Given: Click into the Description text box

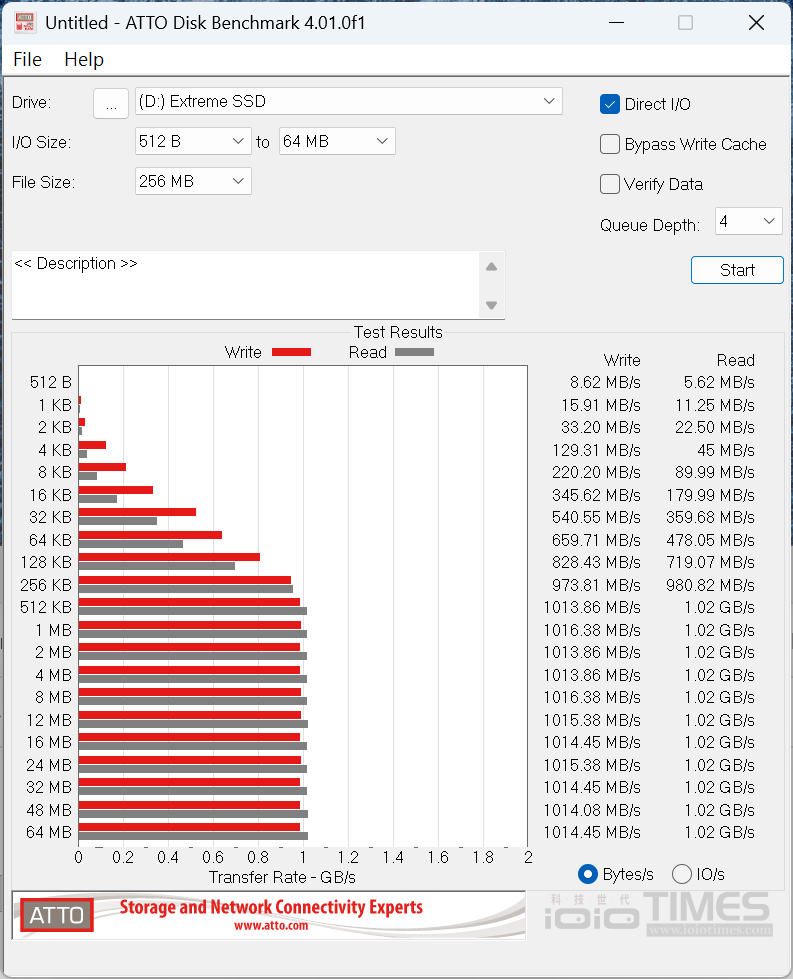Looking at the screenshot, I should [x=245, y=285].
